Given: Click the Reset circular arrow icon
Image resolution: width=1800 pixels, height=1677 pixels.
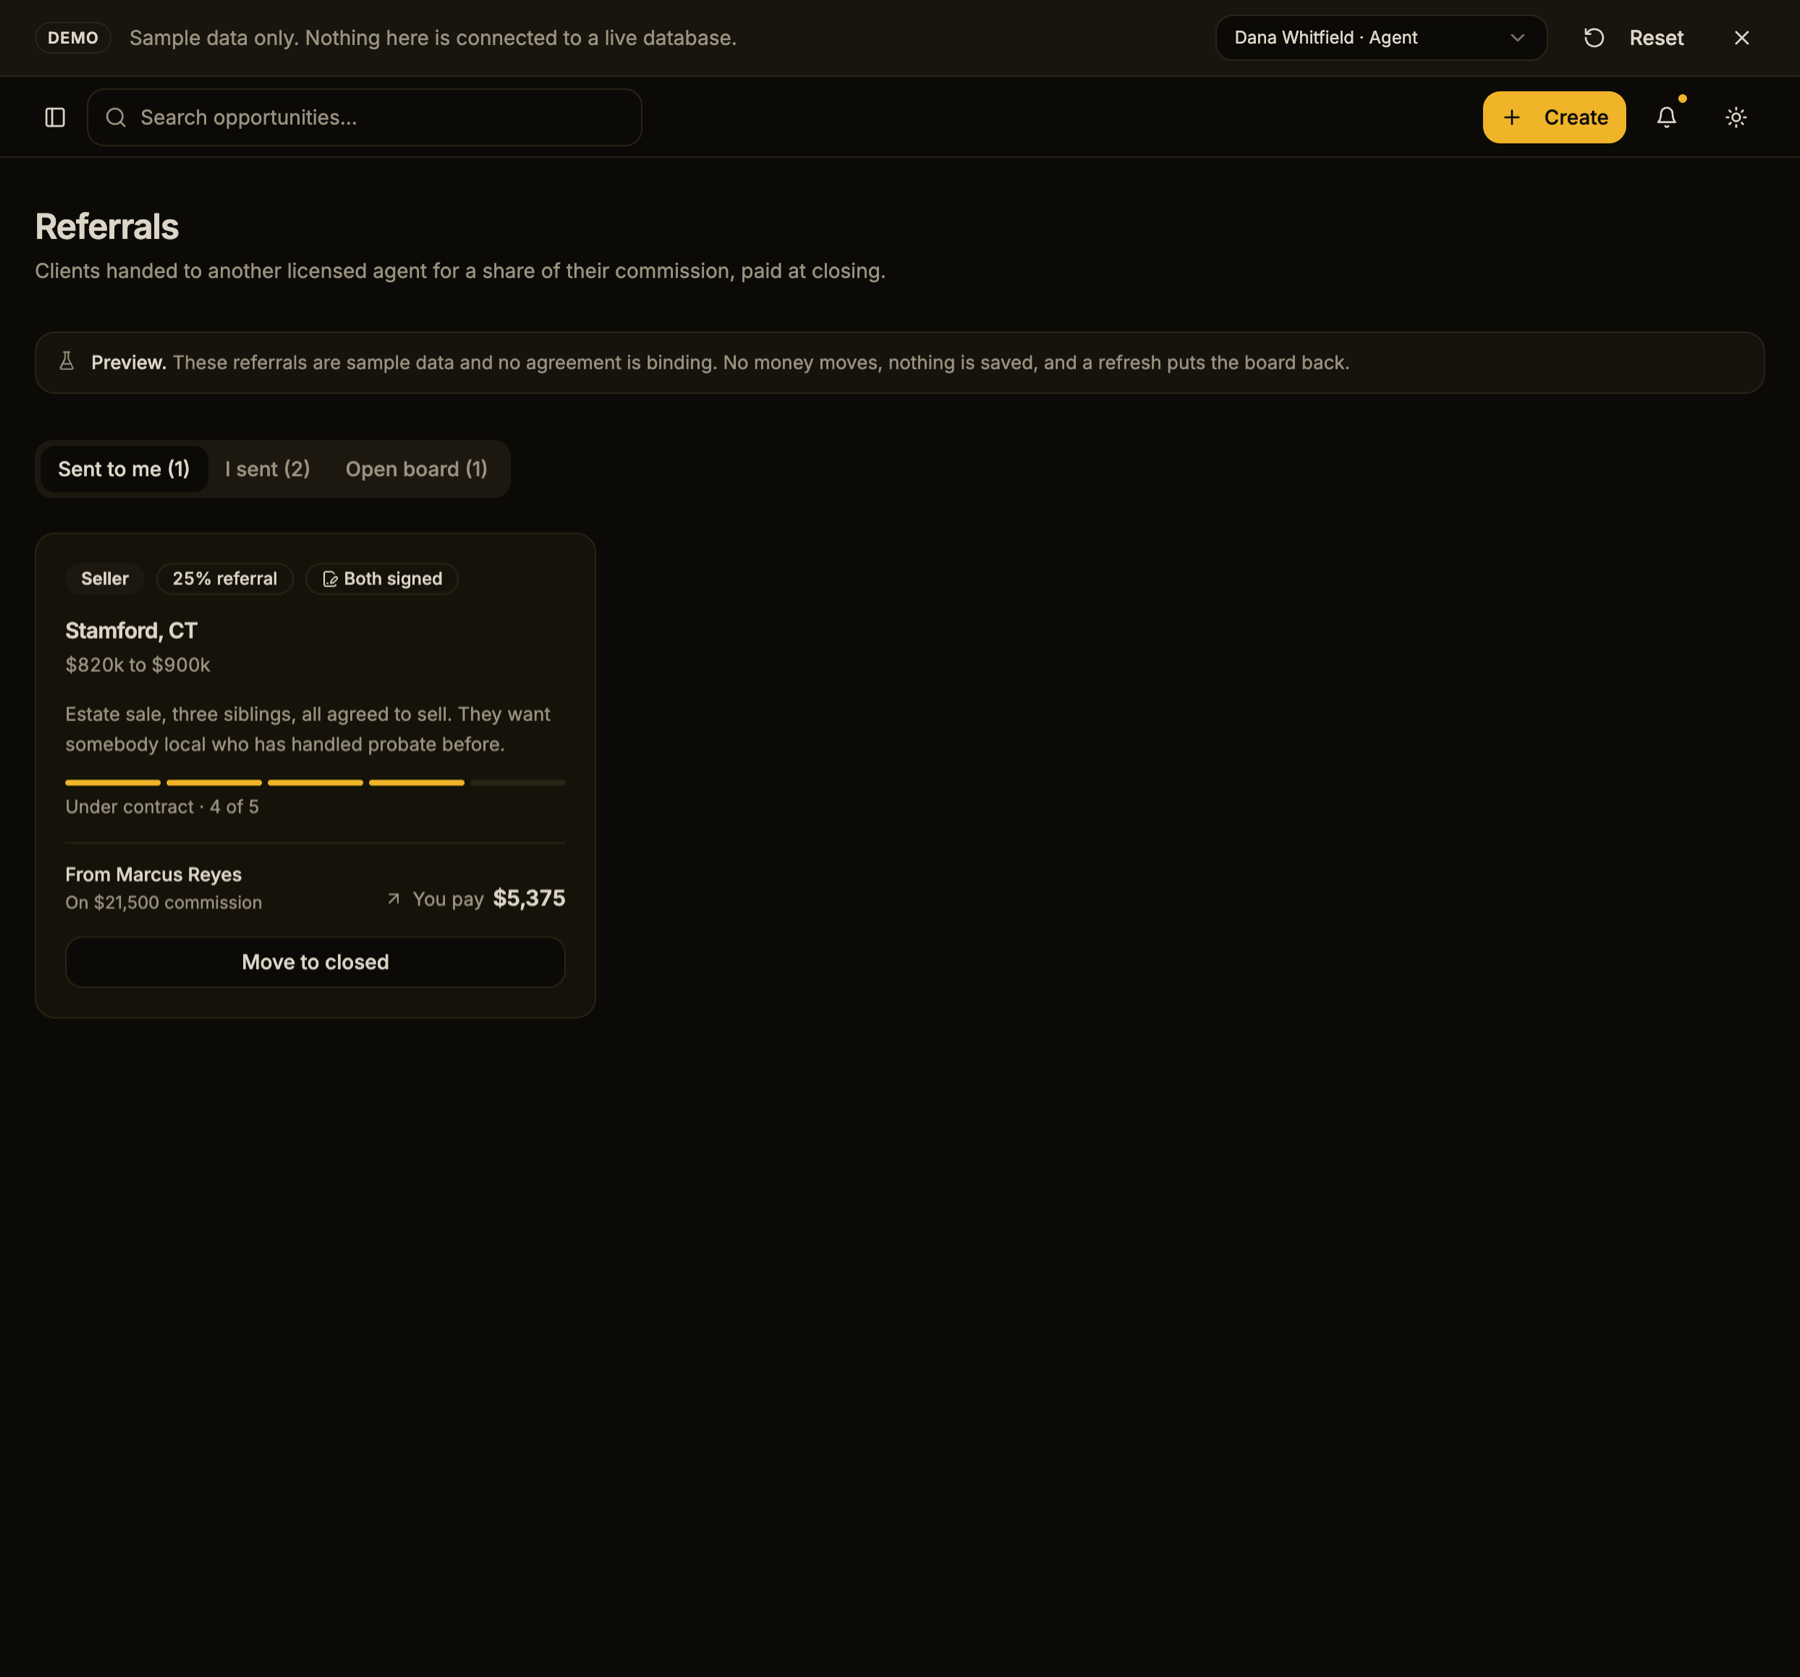Looking at the screenshot, I should point(1594,38).
